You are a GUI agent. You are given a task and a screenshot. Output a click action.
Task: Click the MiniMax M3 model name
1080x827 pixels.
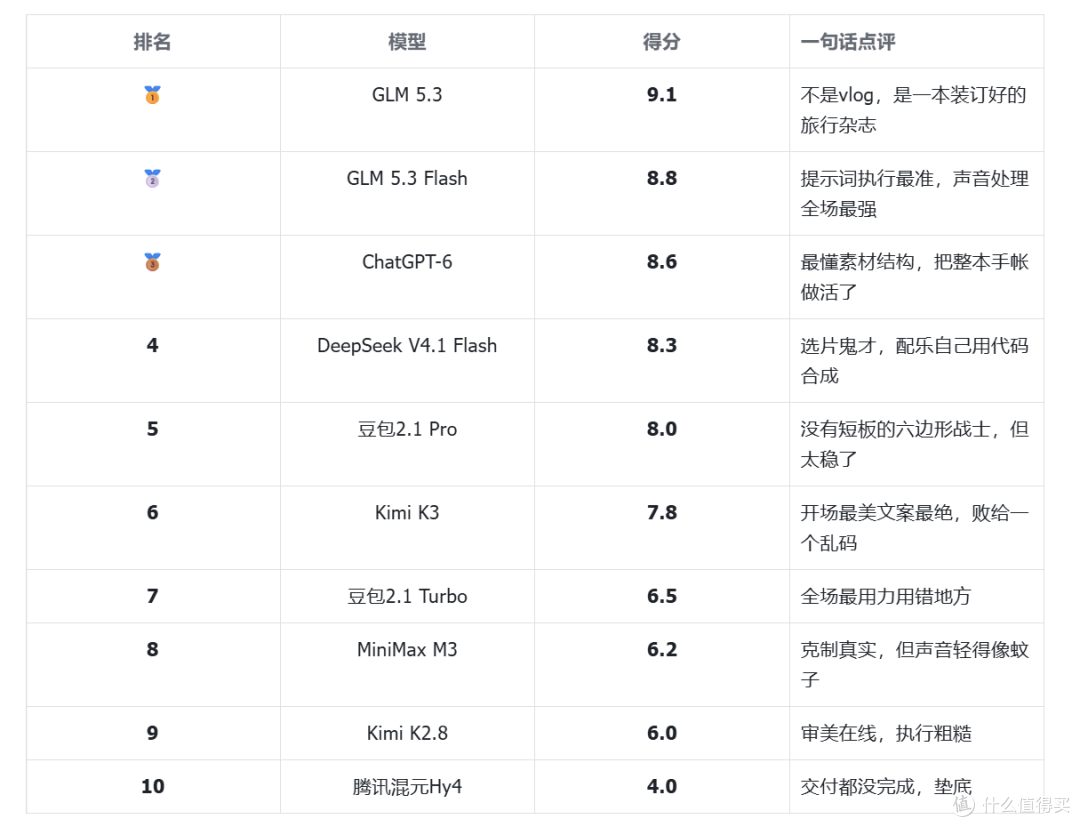pyautogui.click(x=407, y=649)
